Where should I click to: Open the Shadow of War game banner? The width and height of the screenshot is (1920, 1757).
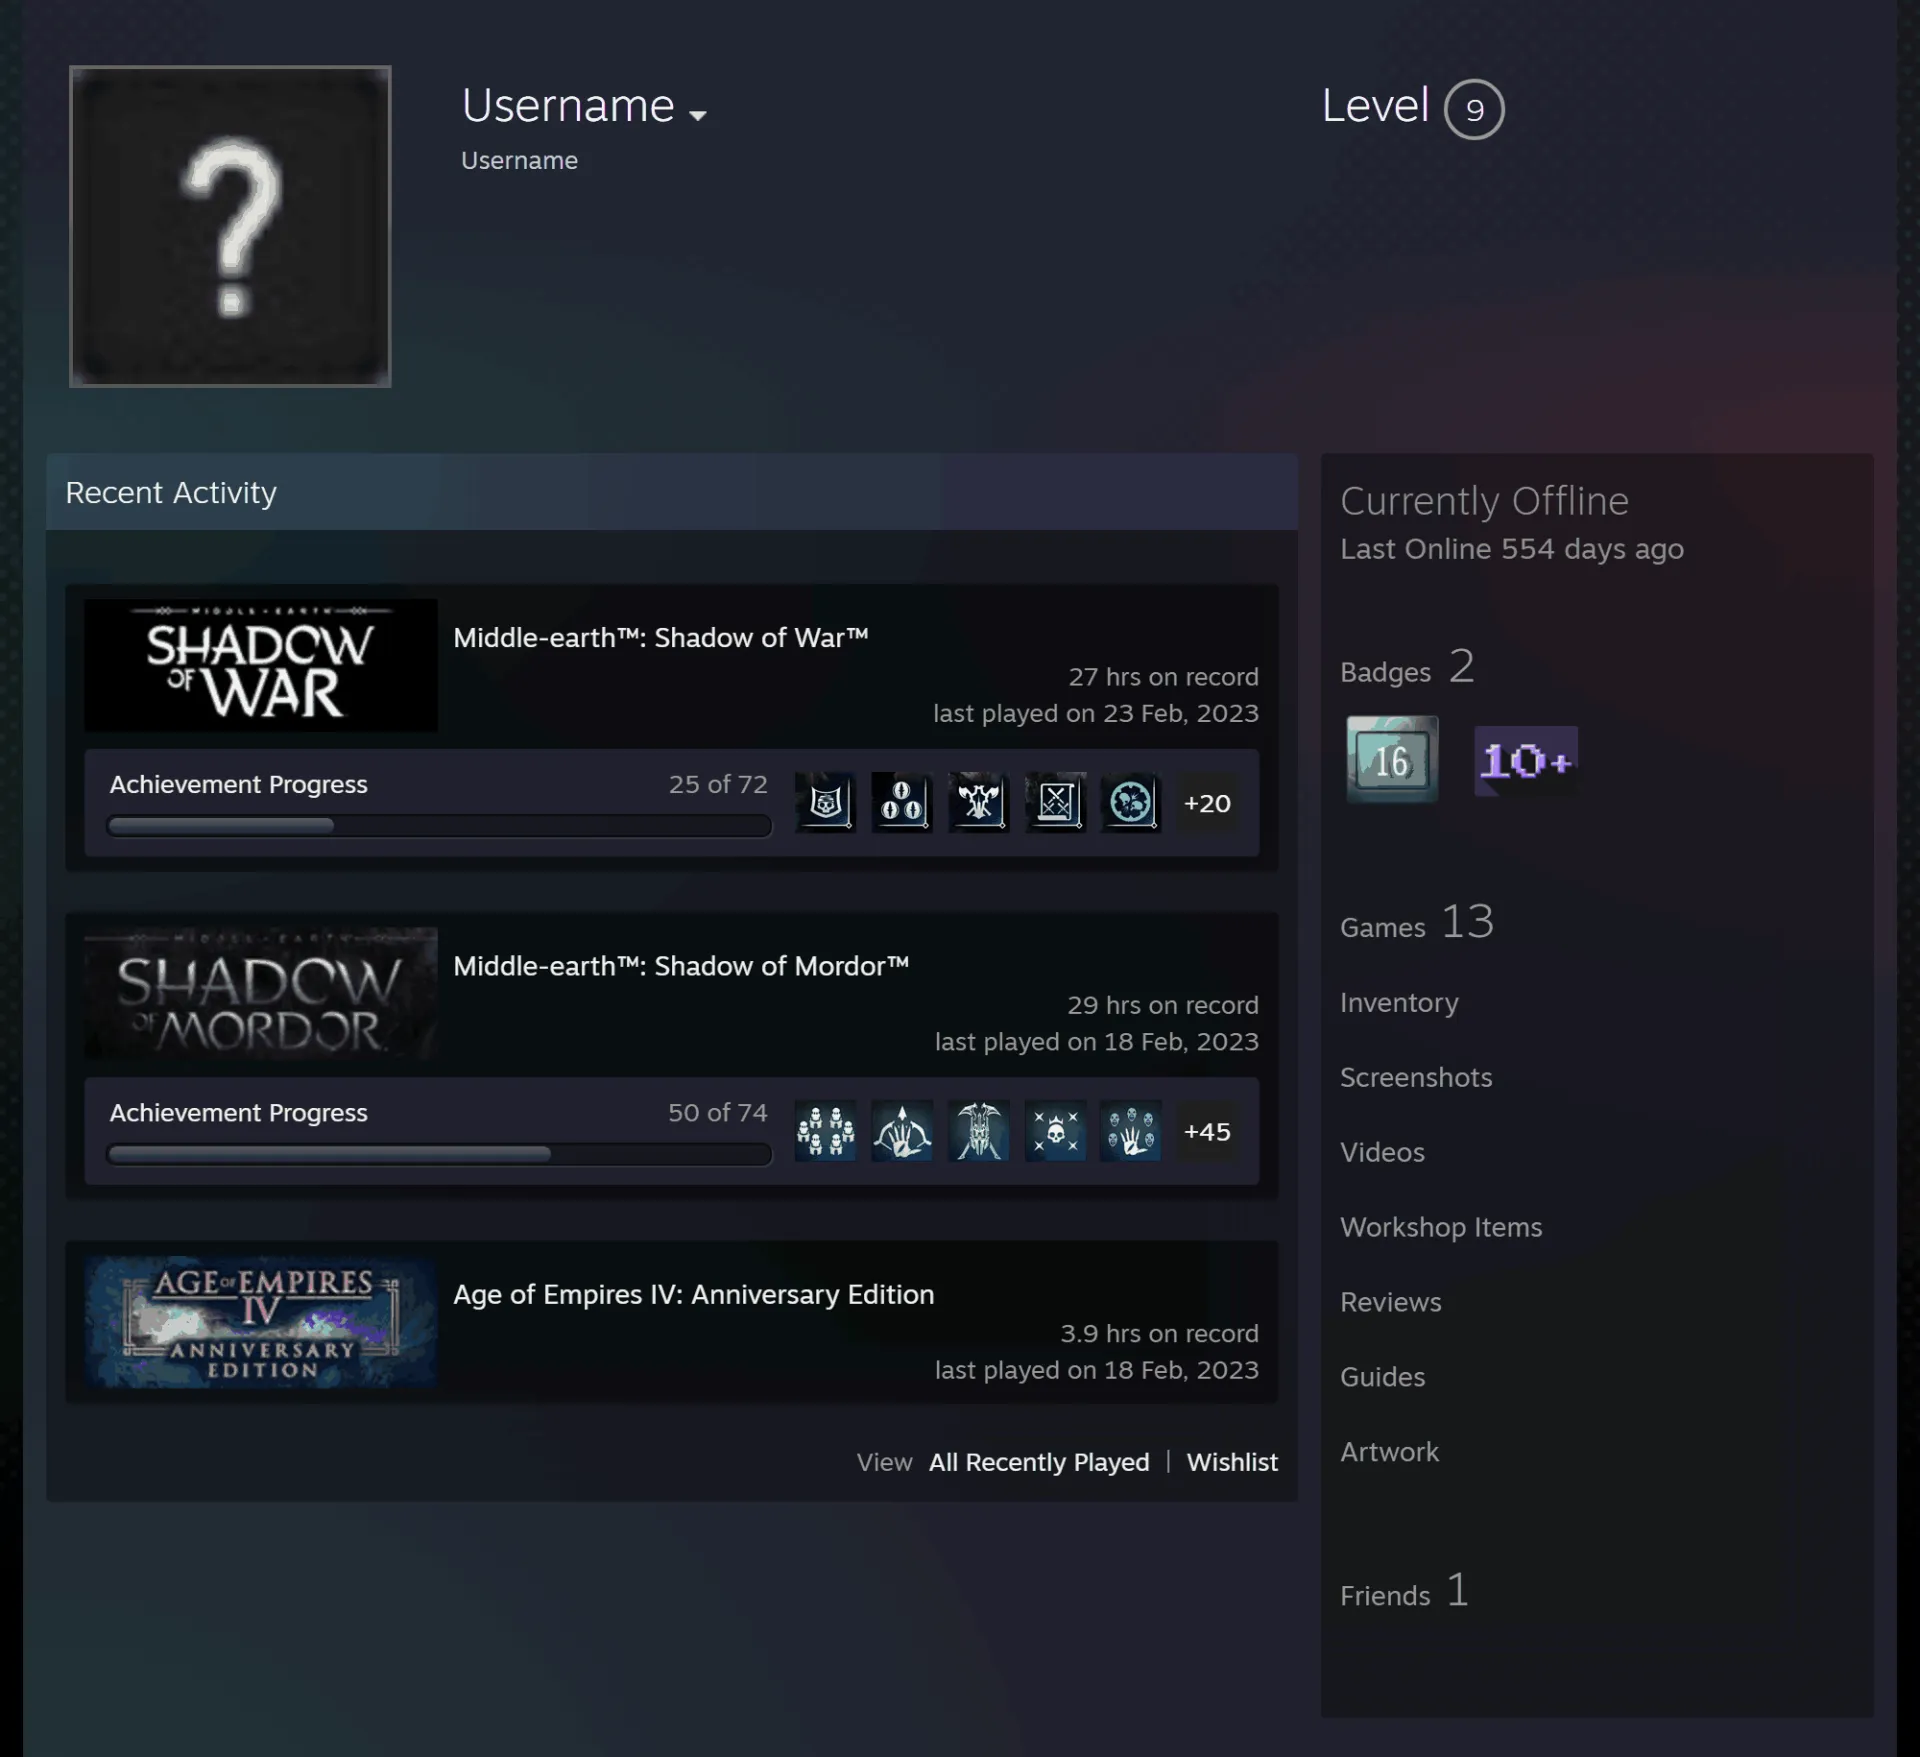(261, 665)
